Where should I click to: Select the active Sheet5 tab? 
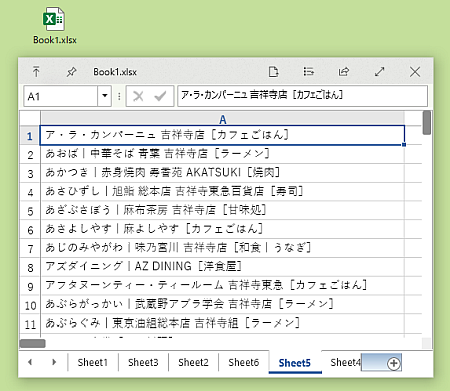[295, 363]
